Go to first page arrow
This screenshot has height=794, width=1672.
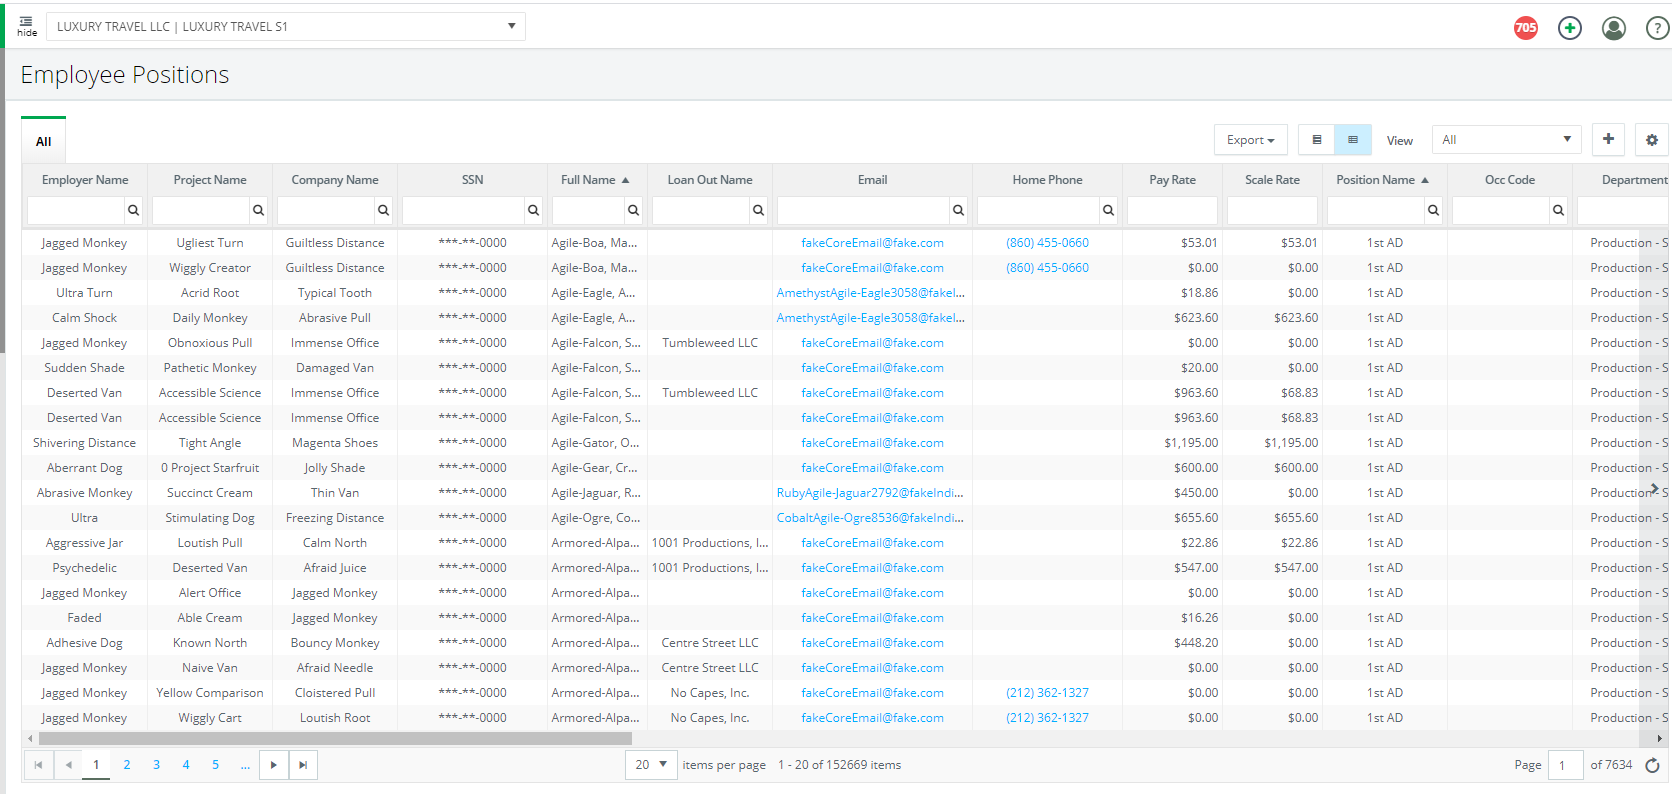coord(38,765)
